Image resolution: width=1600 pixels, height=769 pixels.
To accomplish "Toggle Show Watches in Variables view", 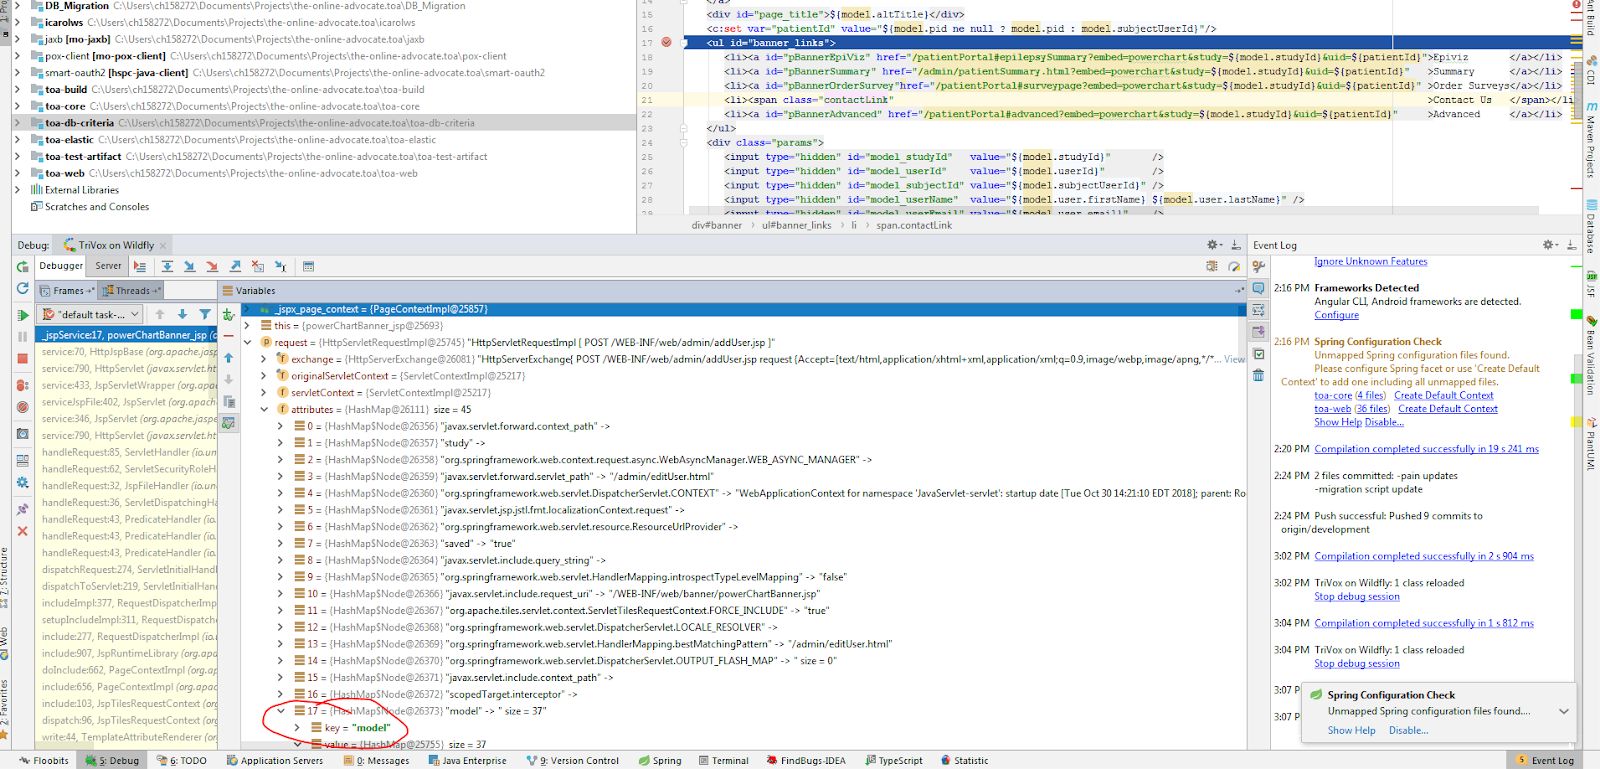I will click(229, 424).
